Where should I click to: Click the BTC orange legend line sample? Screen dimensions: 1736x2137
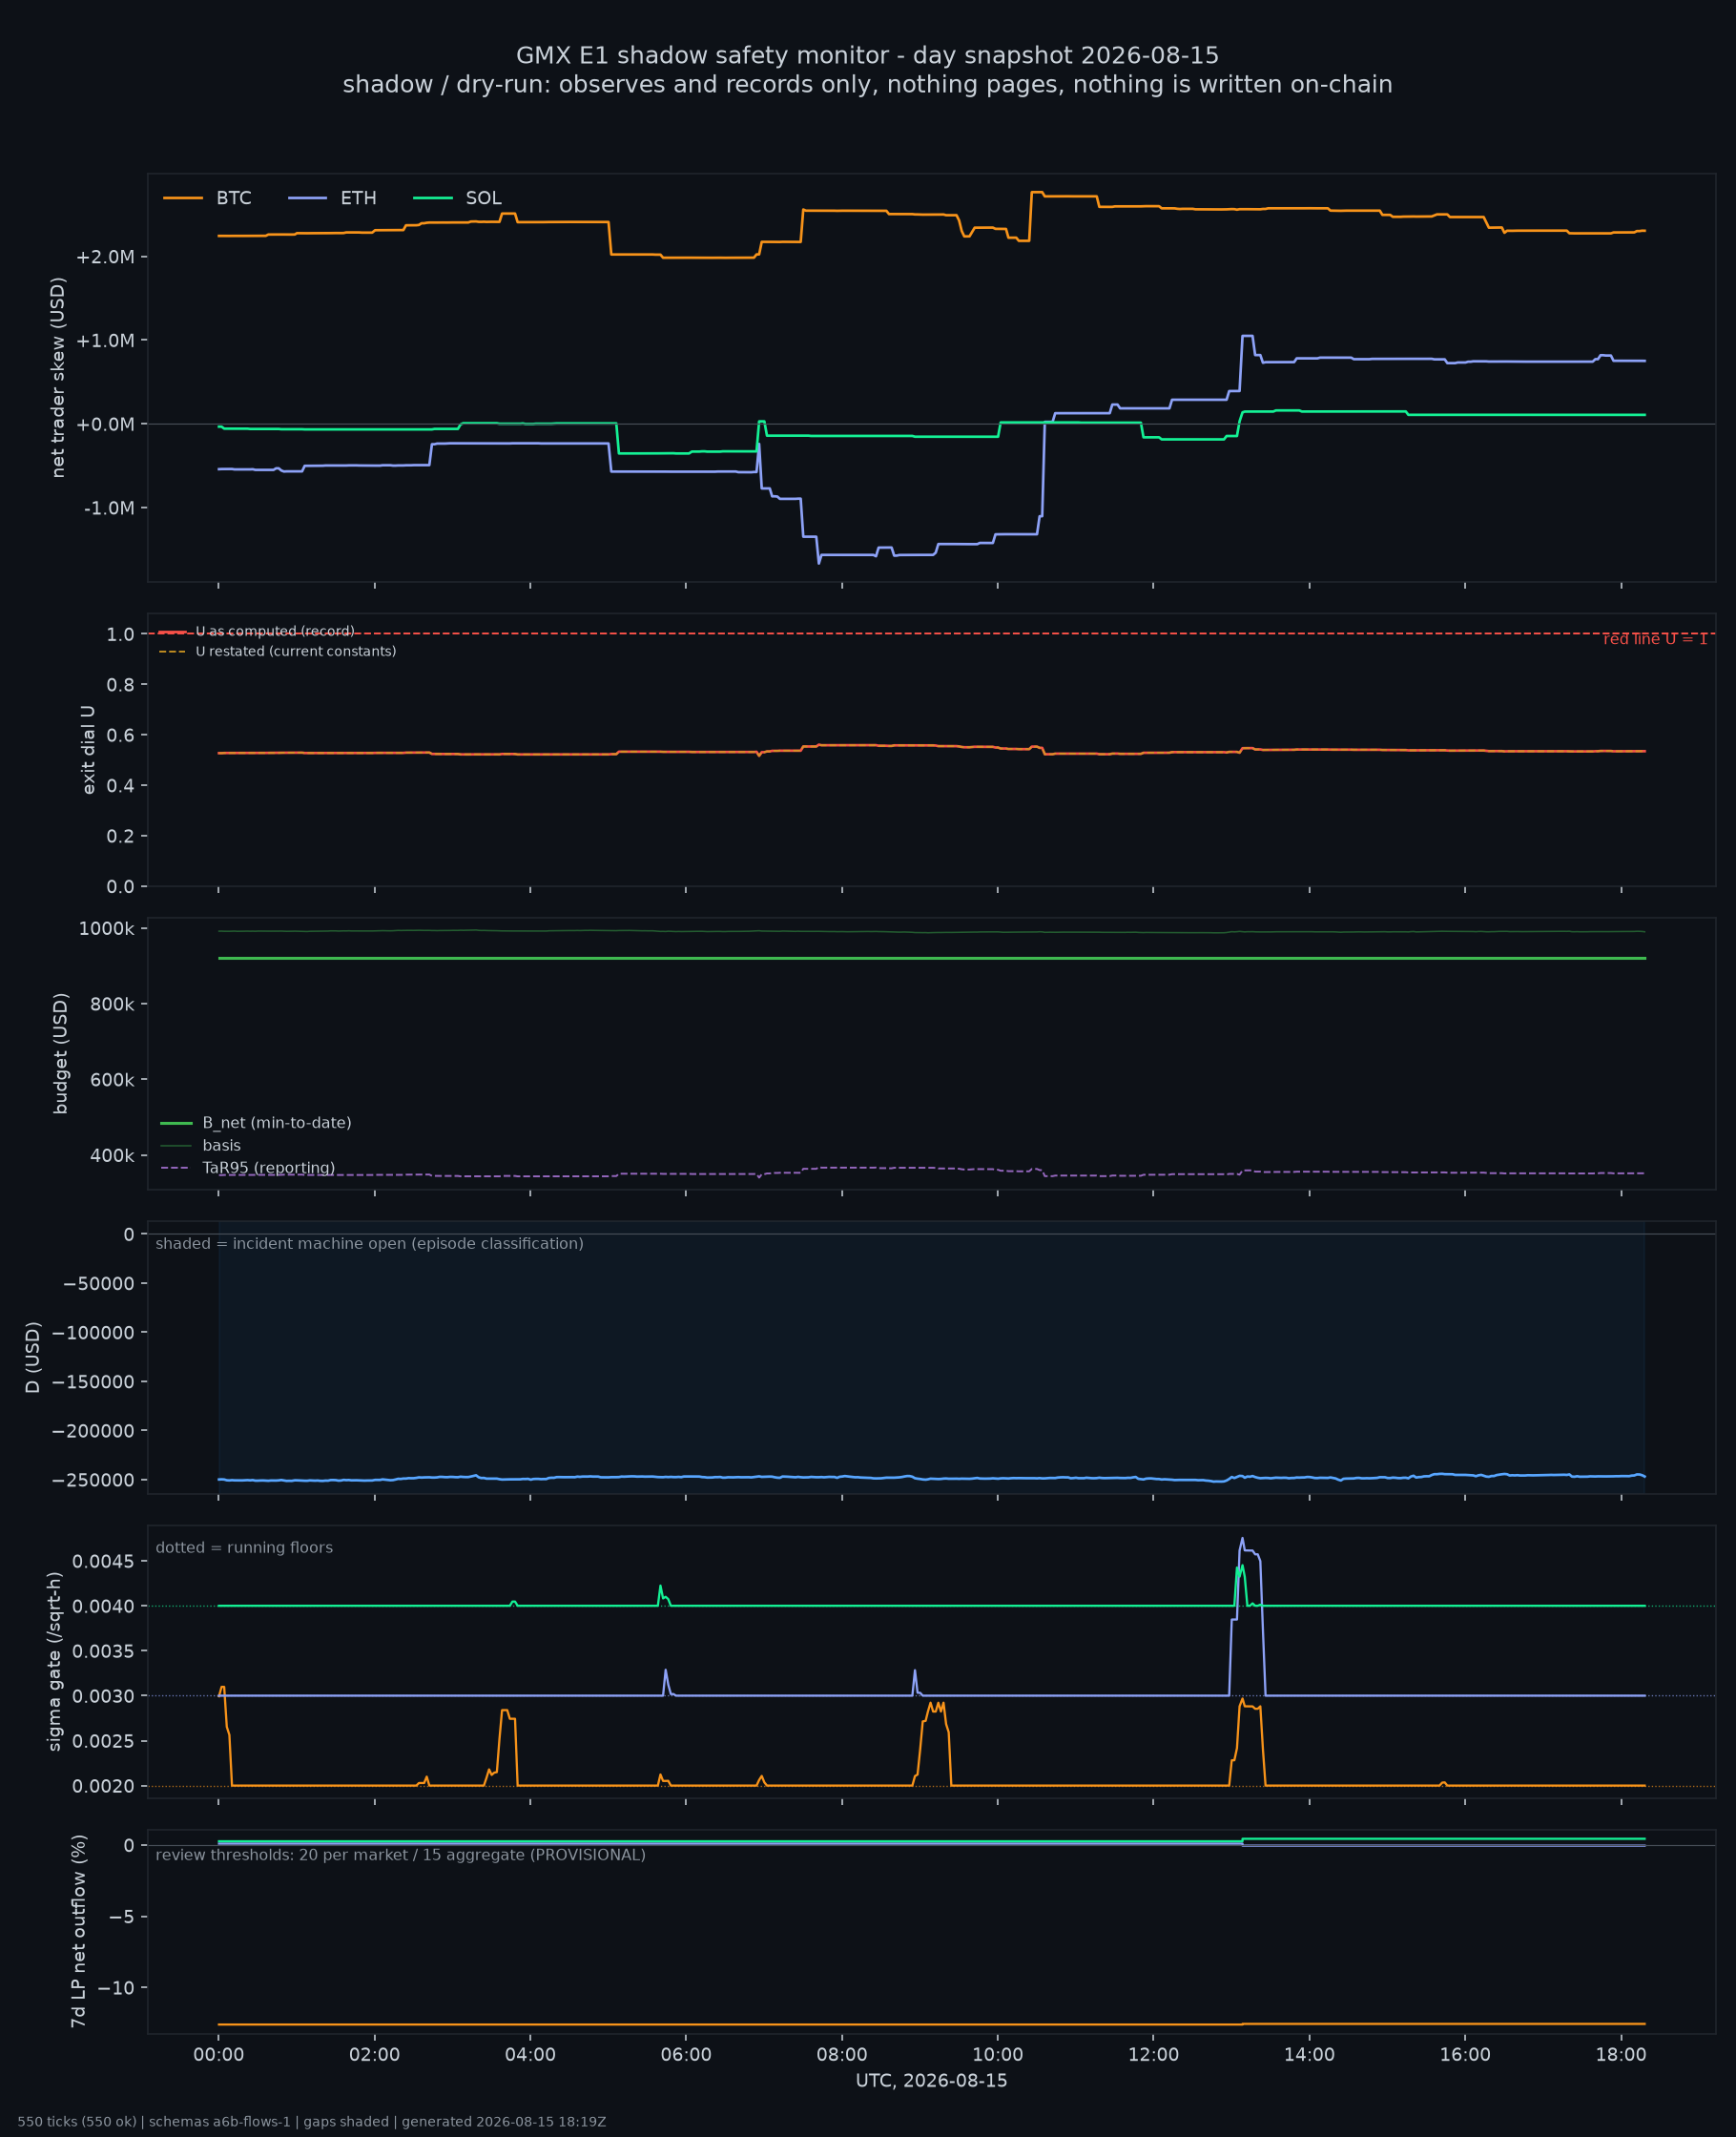point(183,198)
